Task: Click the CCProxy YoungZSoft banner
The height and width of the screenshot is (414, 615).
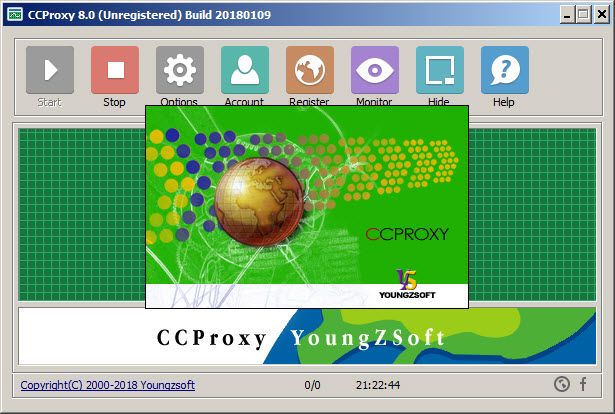Action: click(x=307, y=336)
